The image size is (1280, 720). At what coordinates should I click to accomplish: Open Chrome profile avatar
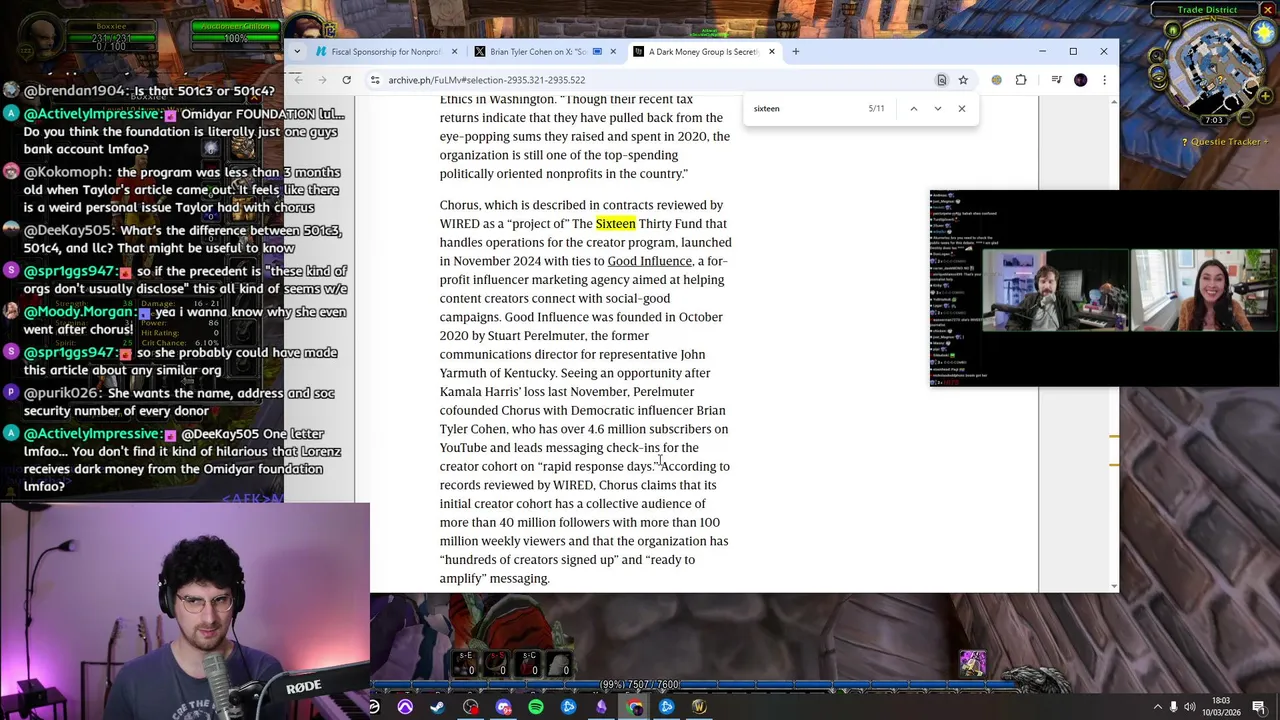(1080, 80)
